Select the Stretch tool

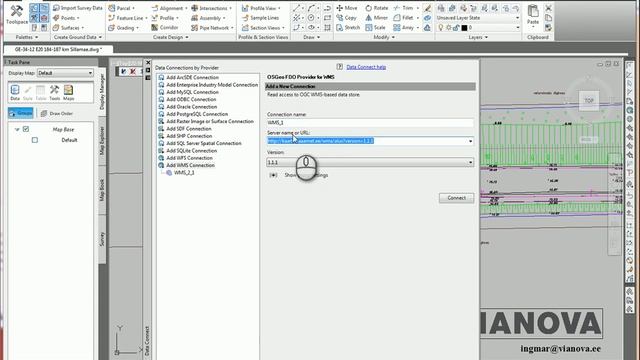[348, 28]
